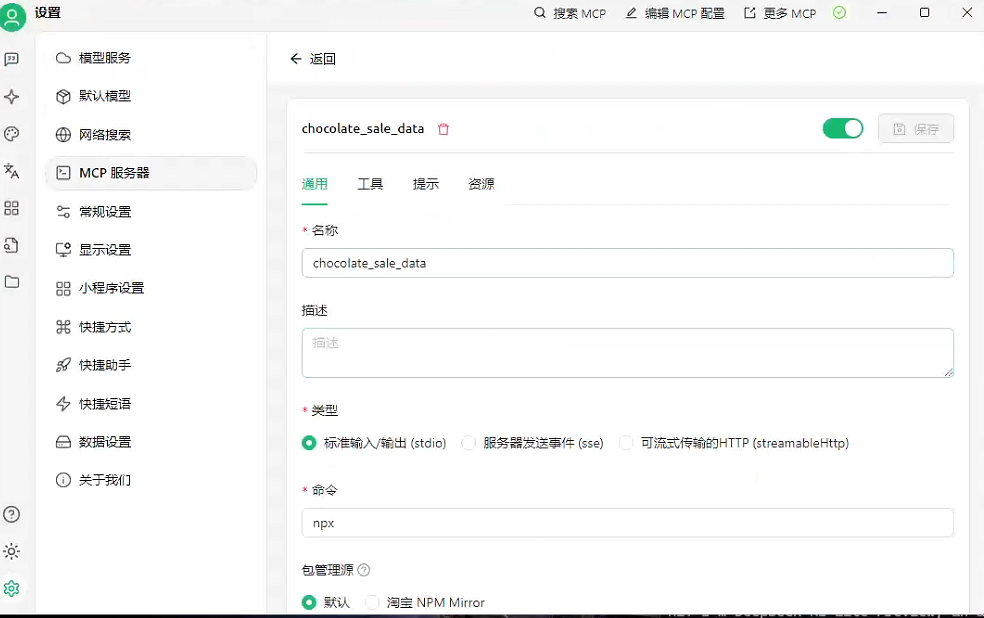
Task: Click the npx command input field
Action: coord(627,522)
